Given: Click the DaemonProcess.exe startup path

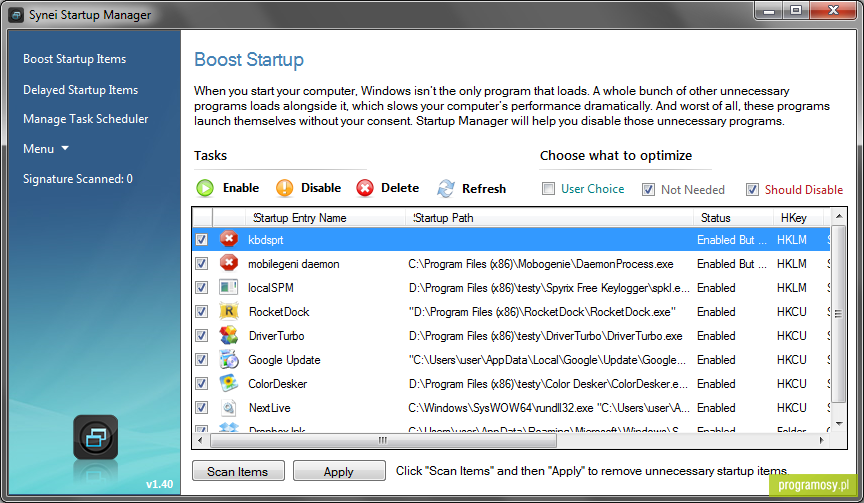Looking at the screenshot, I should coord(541,264).
